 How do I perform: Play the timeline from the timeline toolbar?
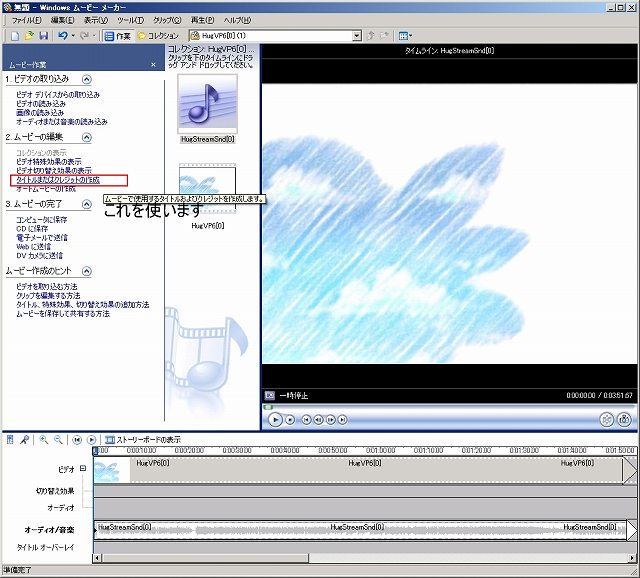tap(91, 440)
